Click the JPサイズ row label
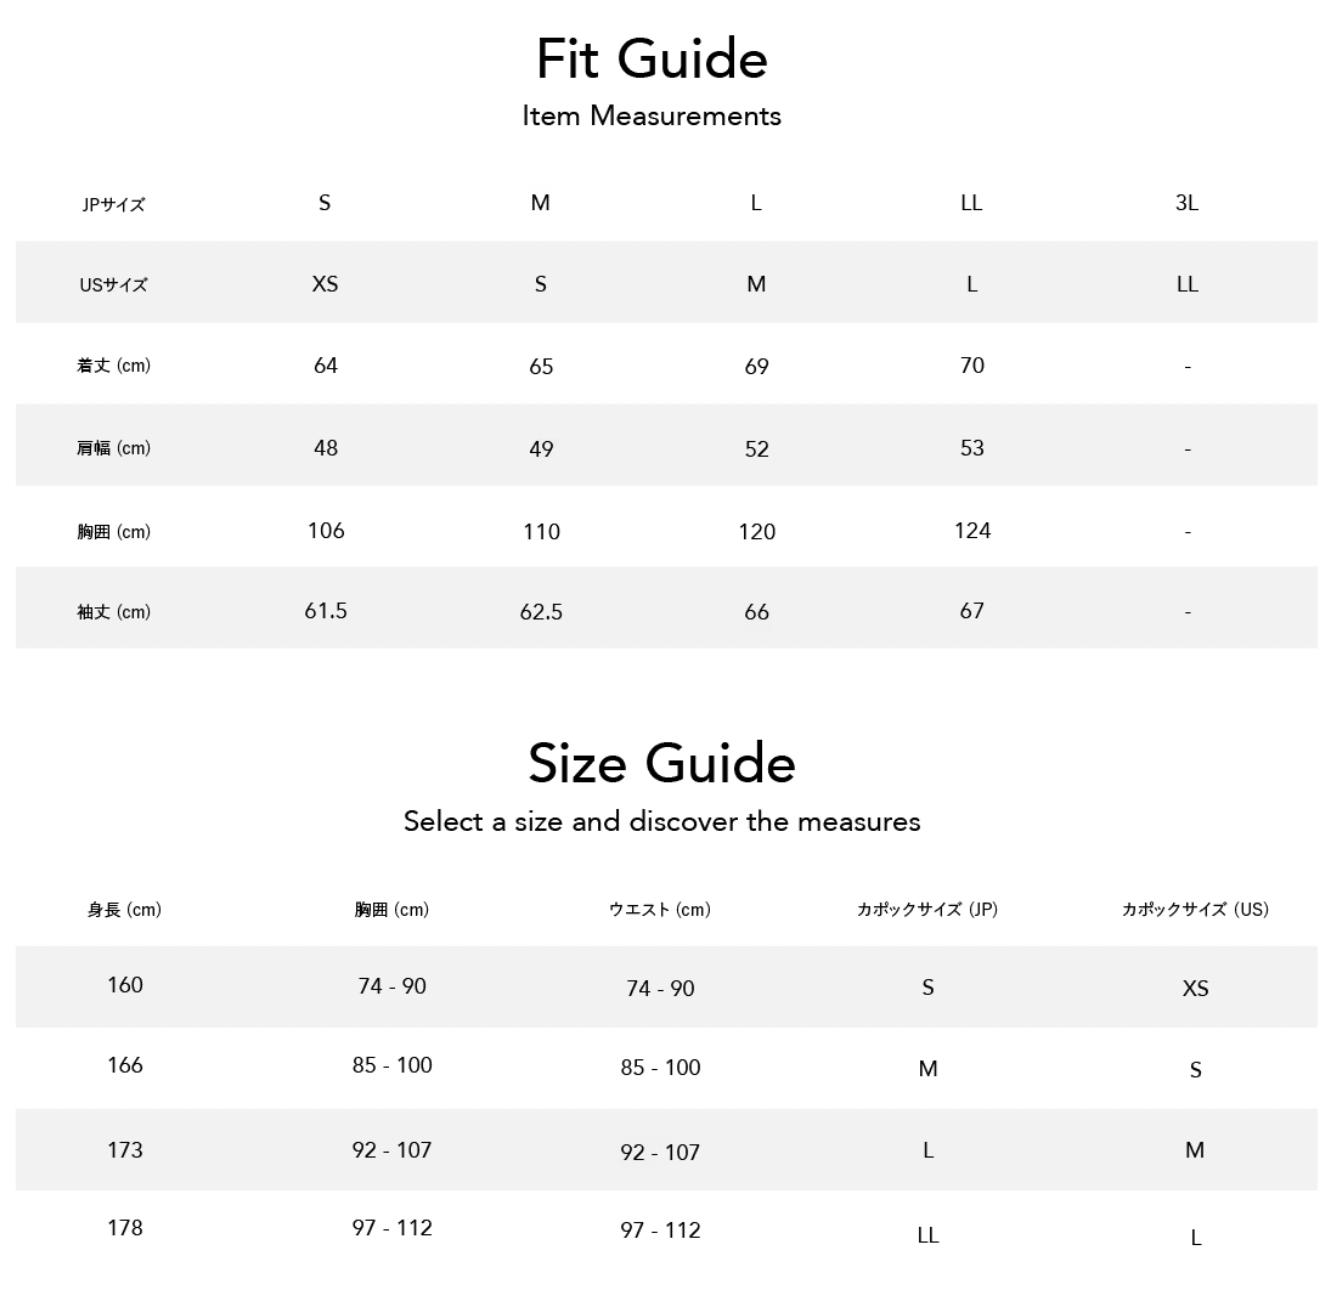 113,204
